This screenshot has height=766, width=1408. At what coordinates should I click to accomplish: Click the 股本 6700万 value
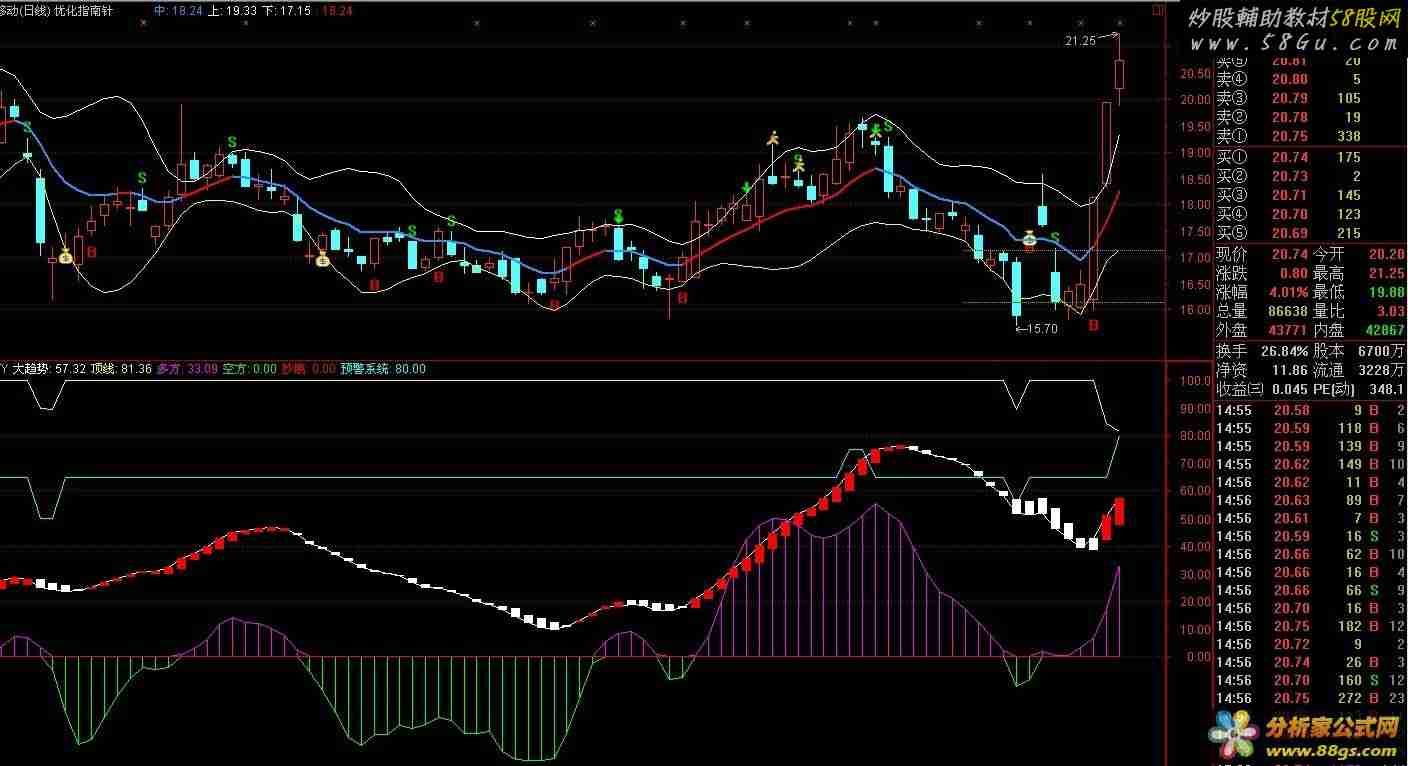point(1382,351)
